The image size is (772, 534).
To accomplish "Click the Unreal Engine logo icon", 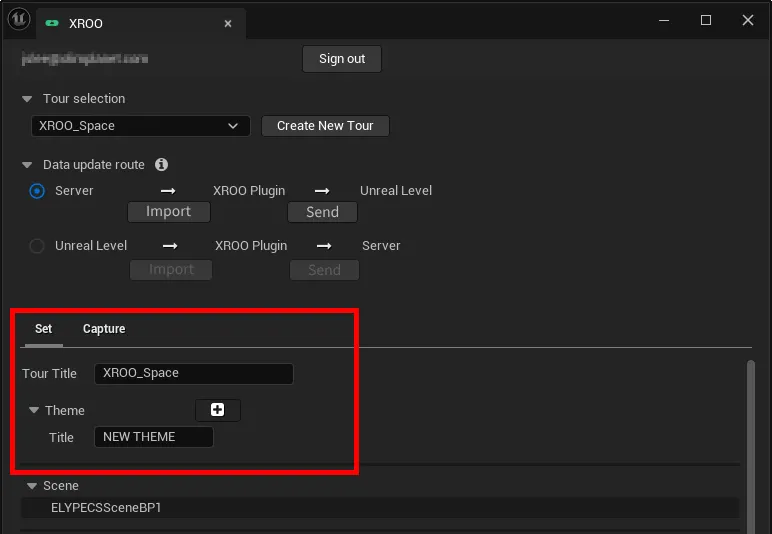I will (x=19, y=19).
